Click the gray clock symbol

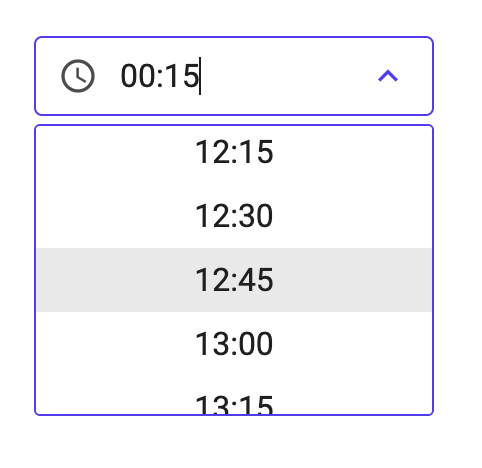click(78, 76)
